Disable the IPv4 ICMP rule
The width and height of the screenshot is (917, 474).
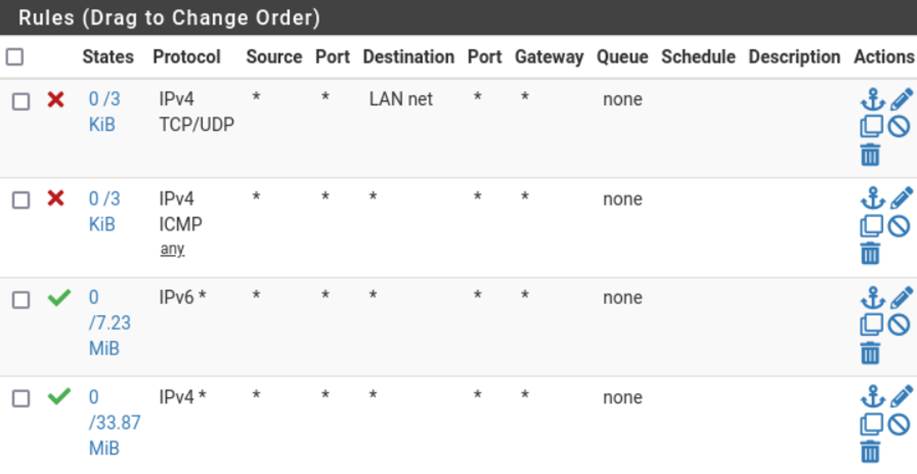(898, 226)
